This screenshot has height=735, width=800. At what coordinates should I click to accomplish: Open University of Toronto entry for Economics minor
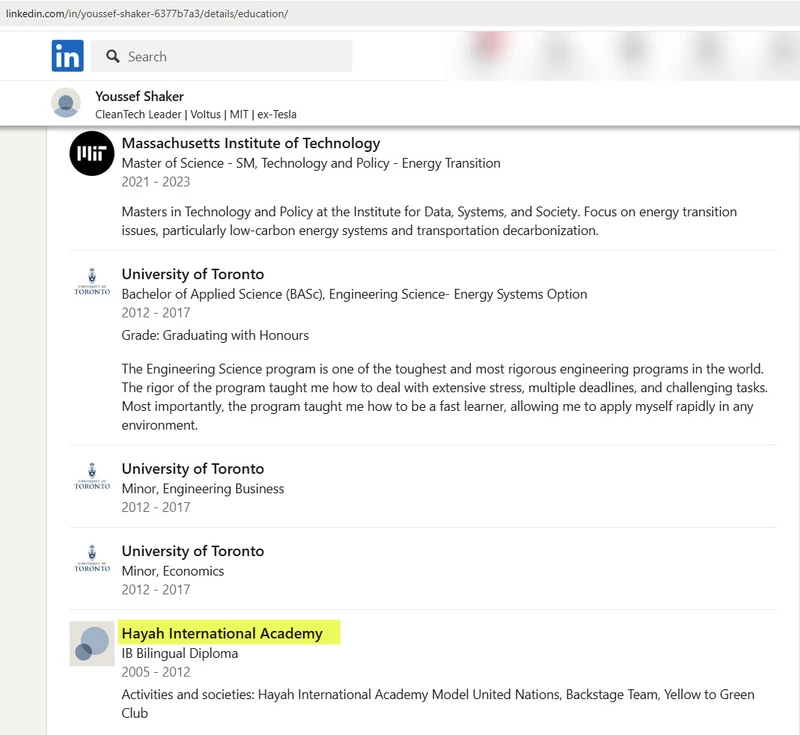pos(193,551)
